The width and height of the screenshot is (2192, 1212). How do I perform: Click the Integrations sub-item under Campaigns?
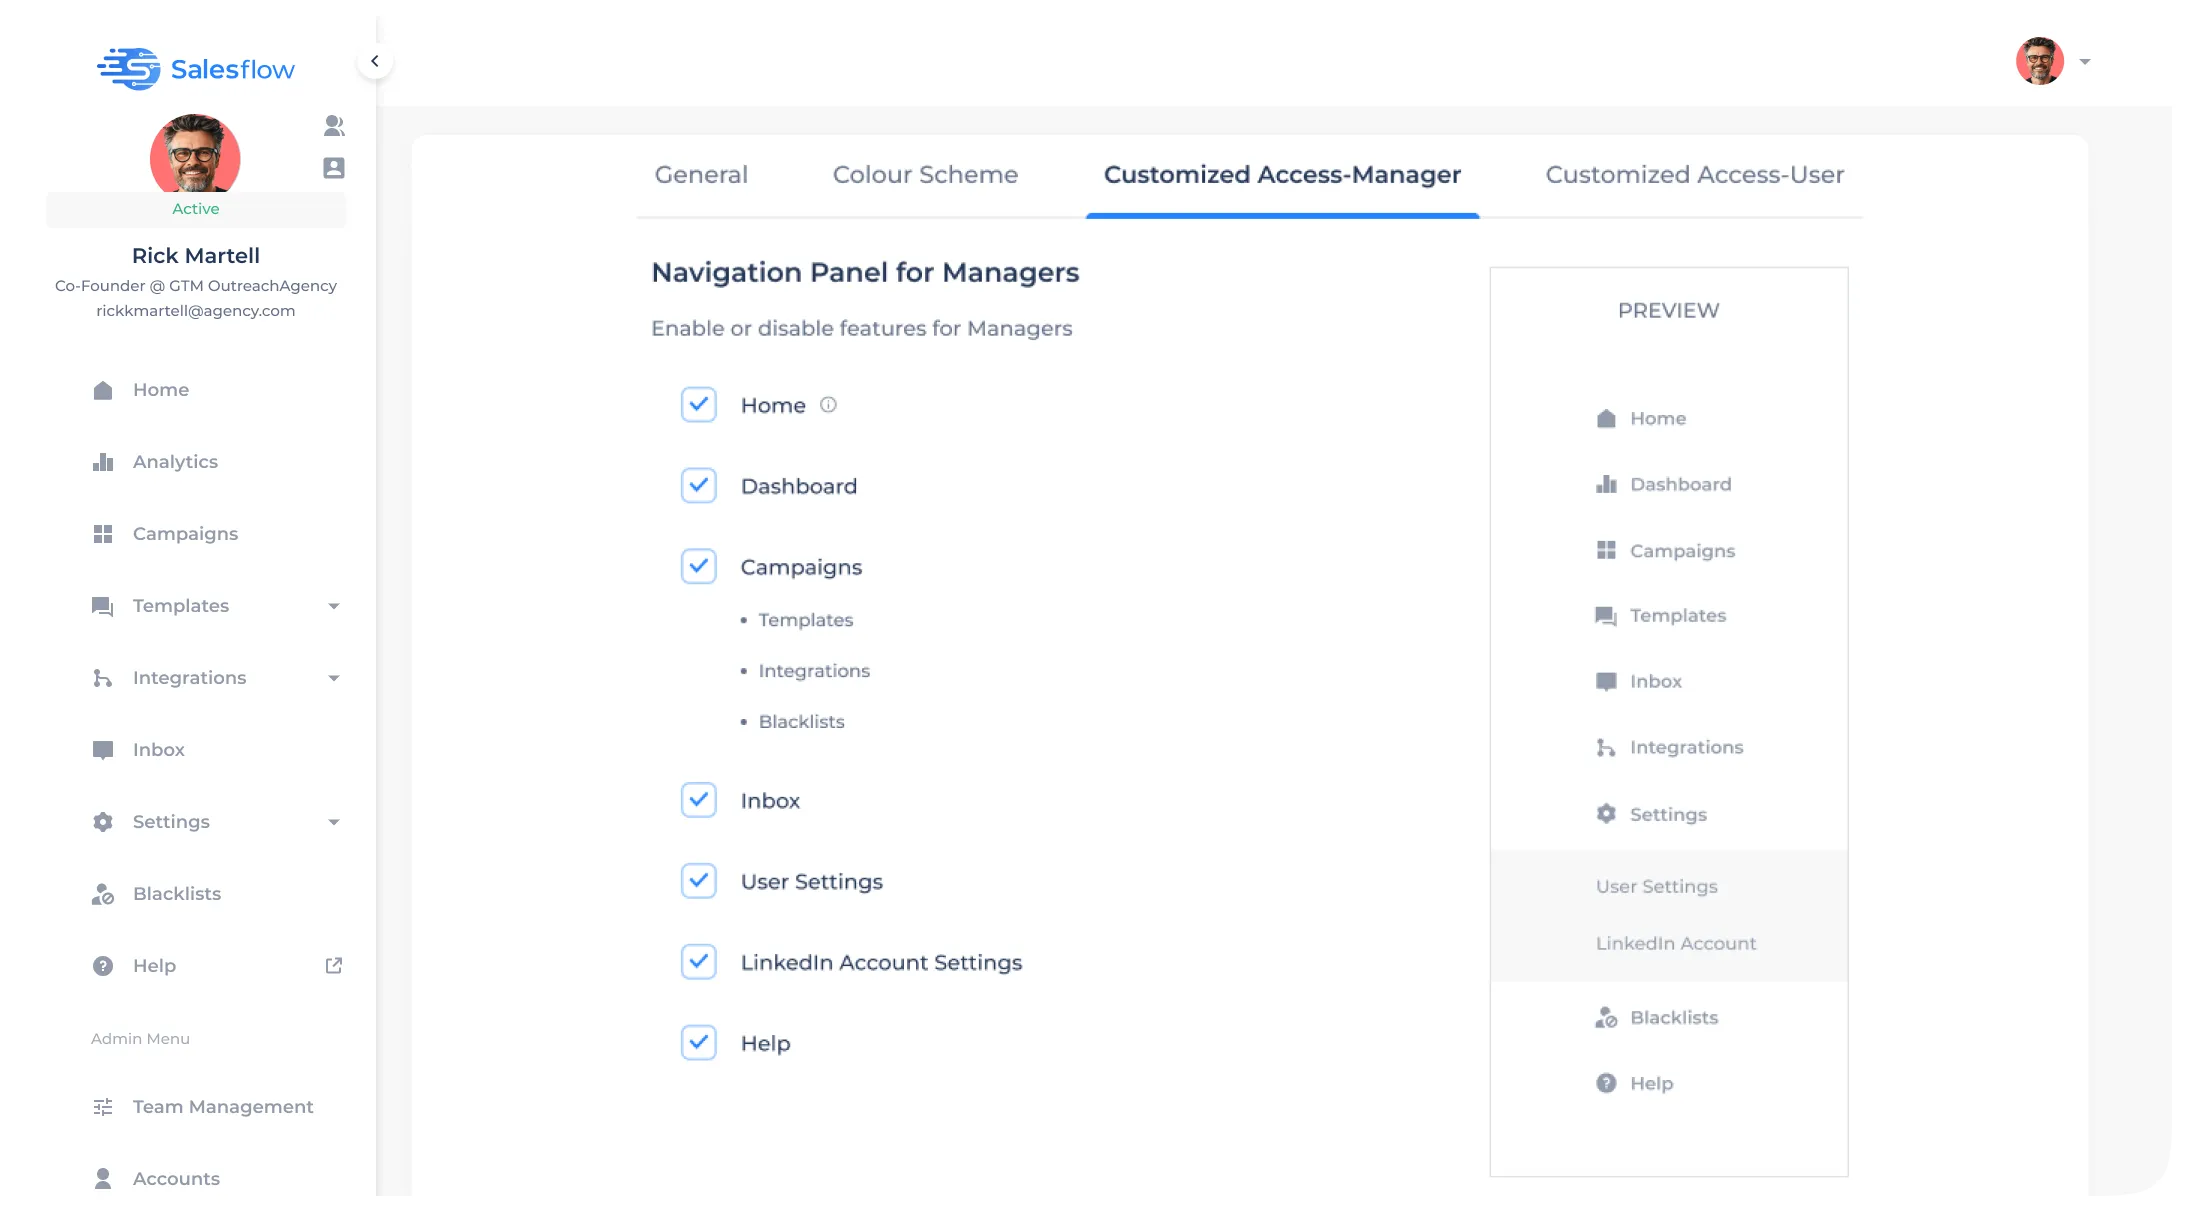[814, 671]
